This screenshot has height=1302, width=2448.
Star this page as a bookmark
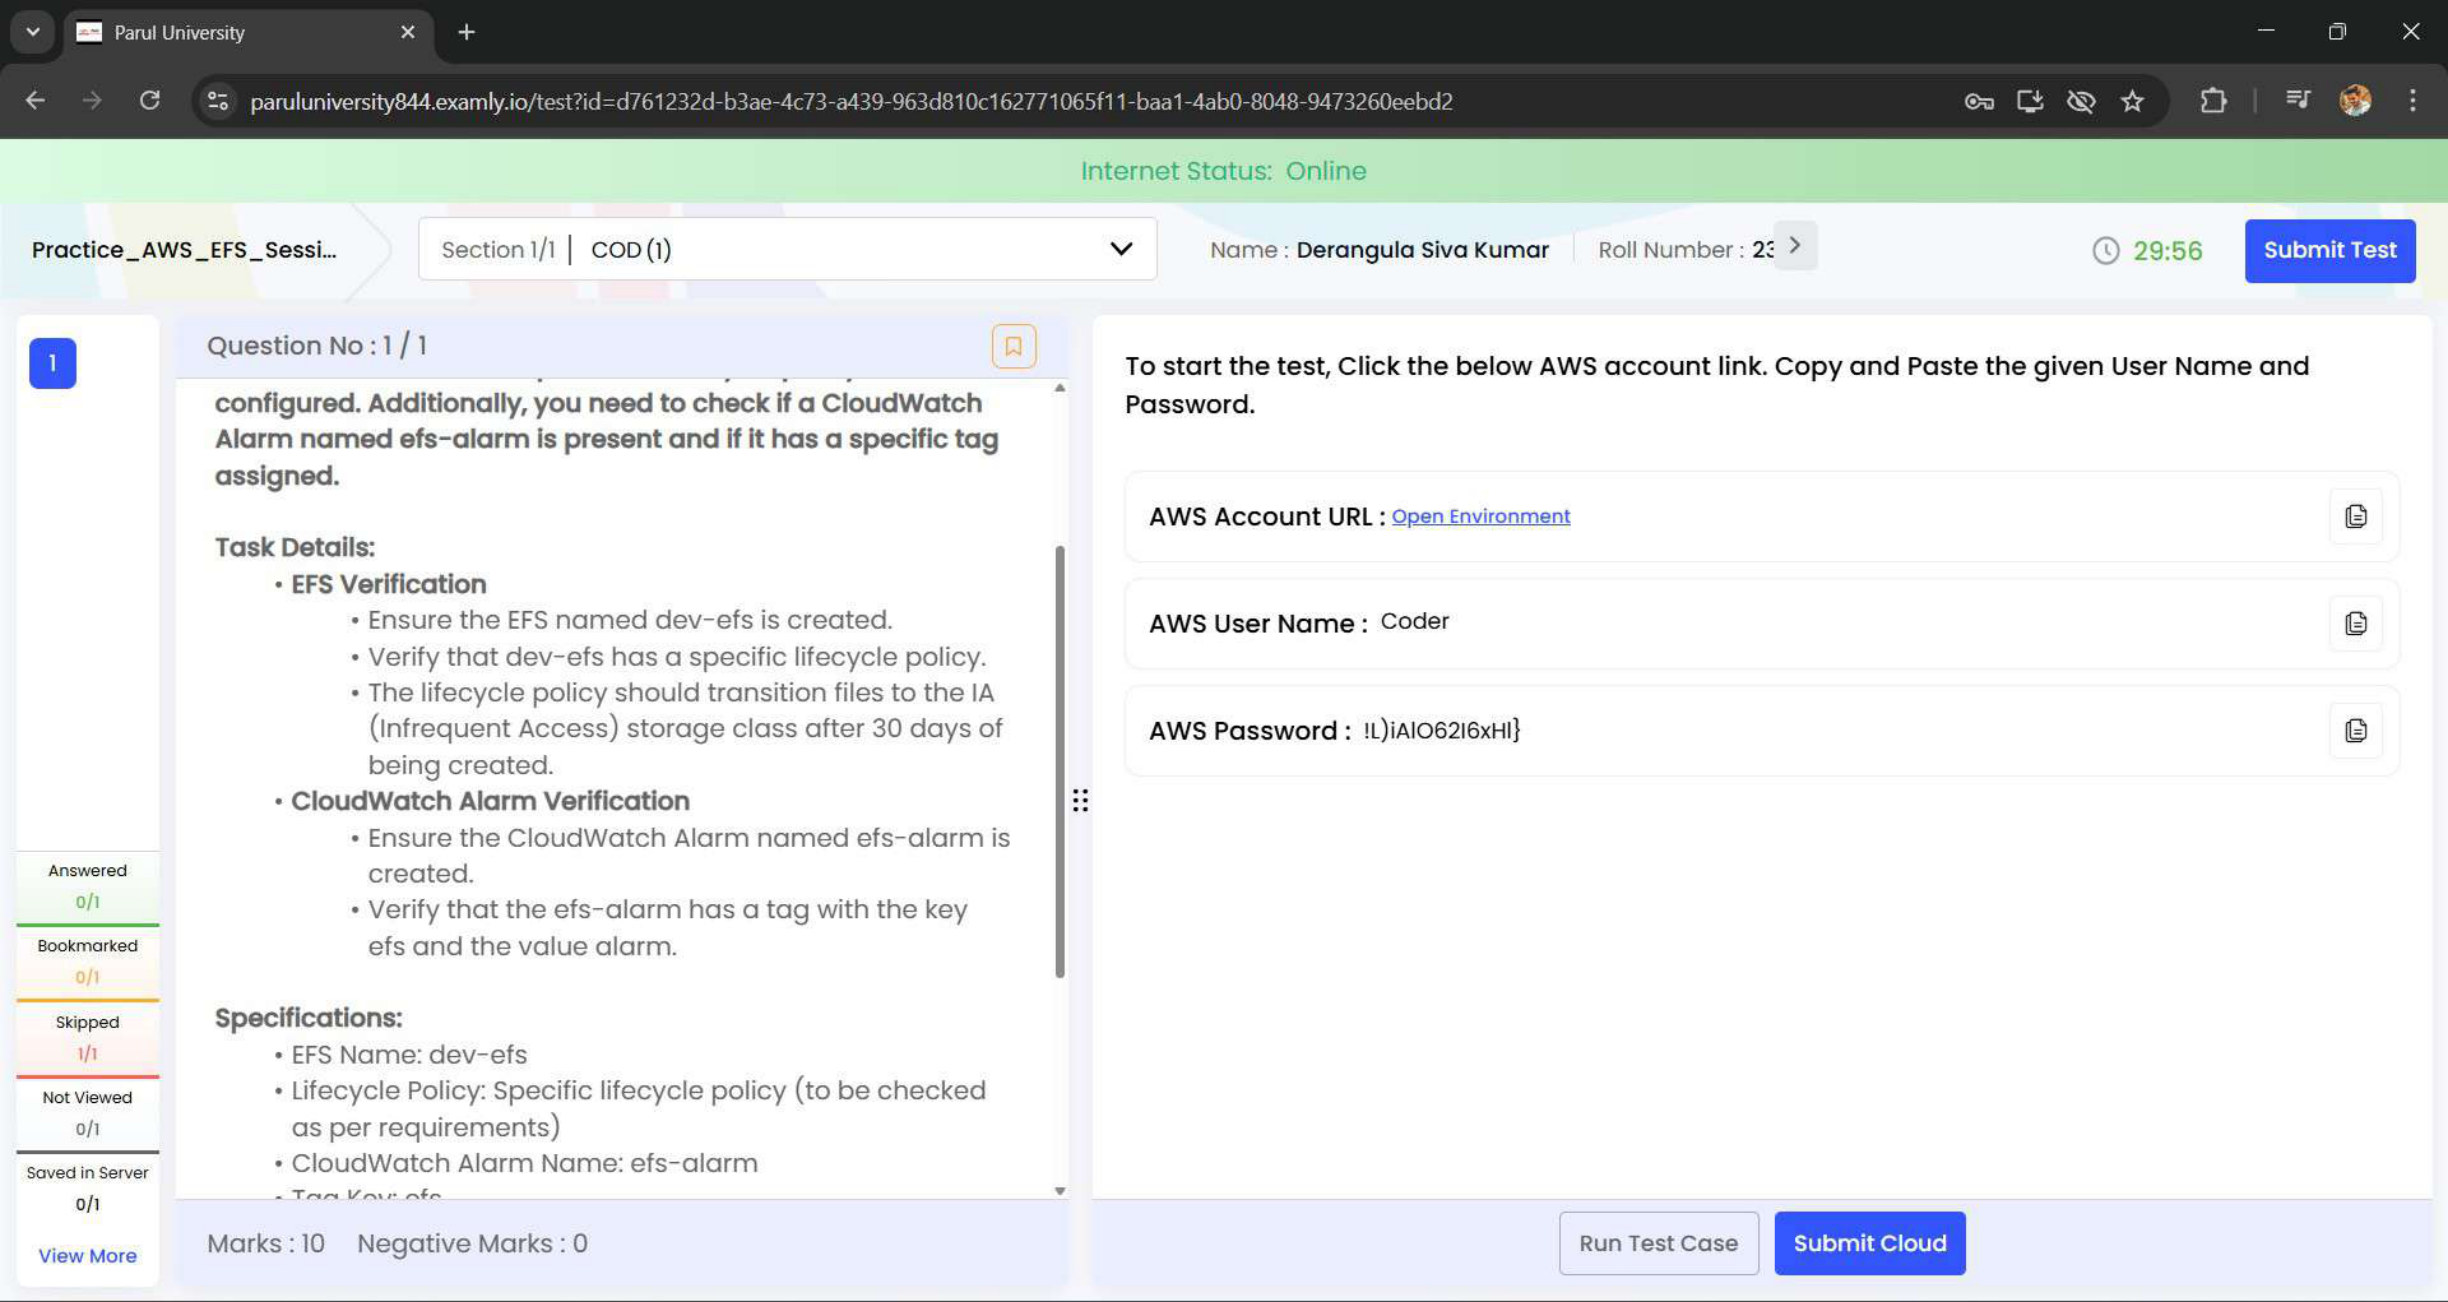click(2132, 101)
